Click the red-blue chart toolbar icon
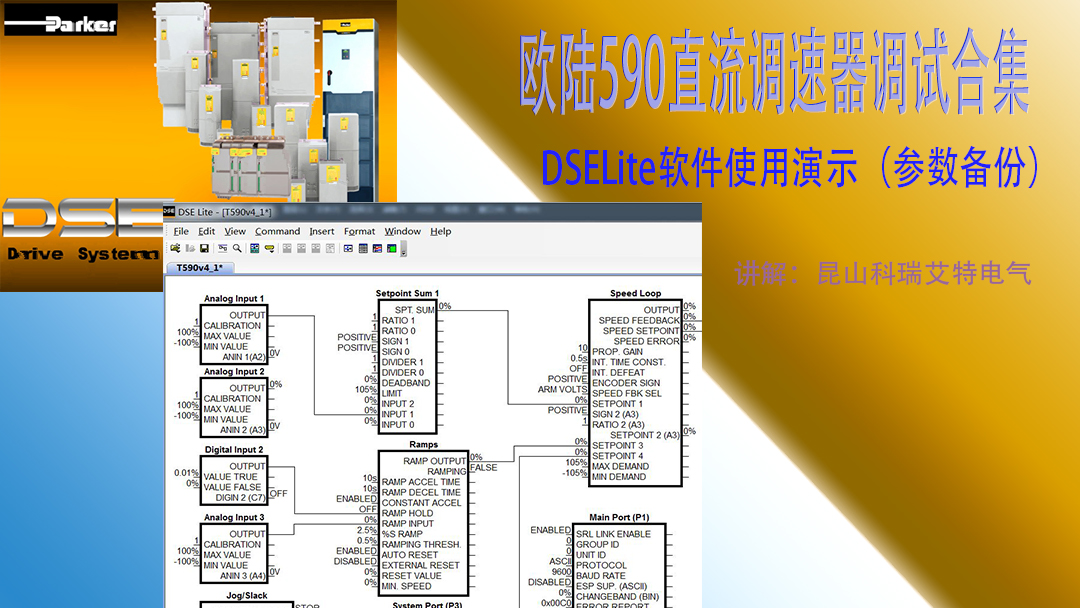The width and height of the screenshot is (1080, 608). tap(377, 248)
